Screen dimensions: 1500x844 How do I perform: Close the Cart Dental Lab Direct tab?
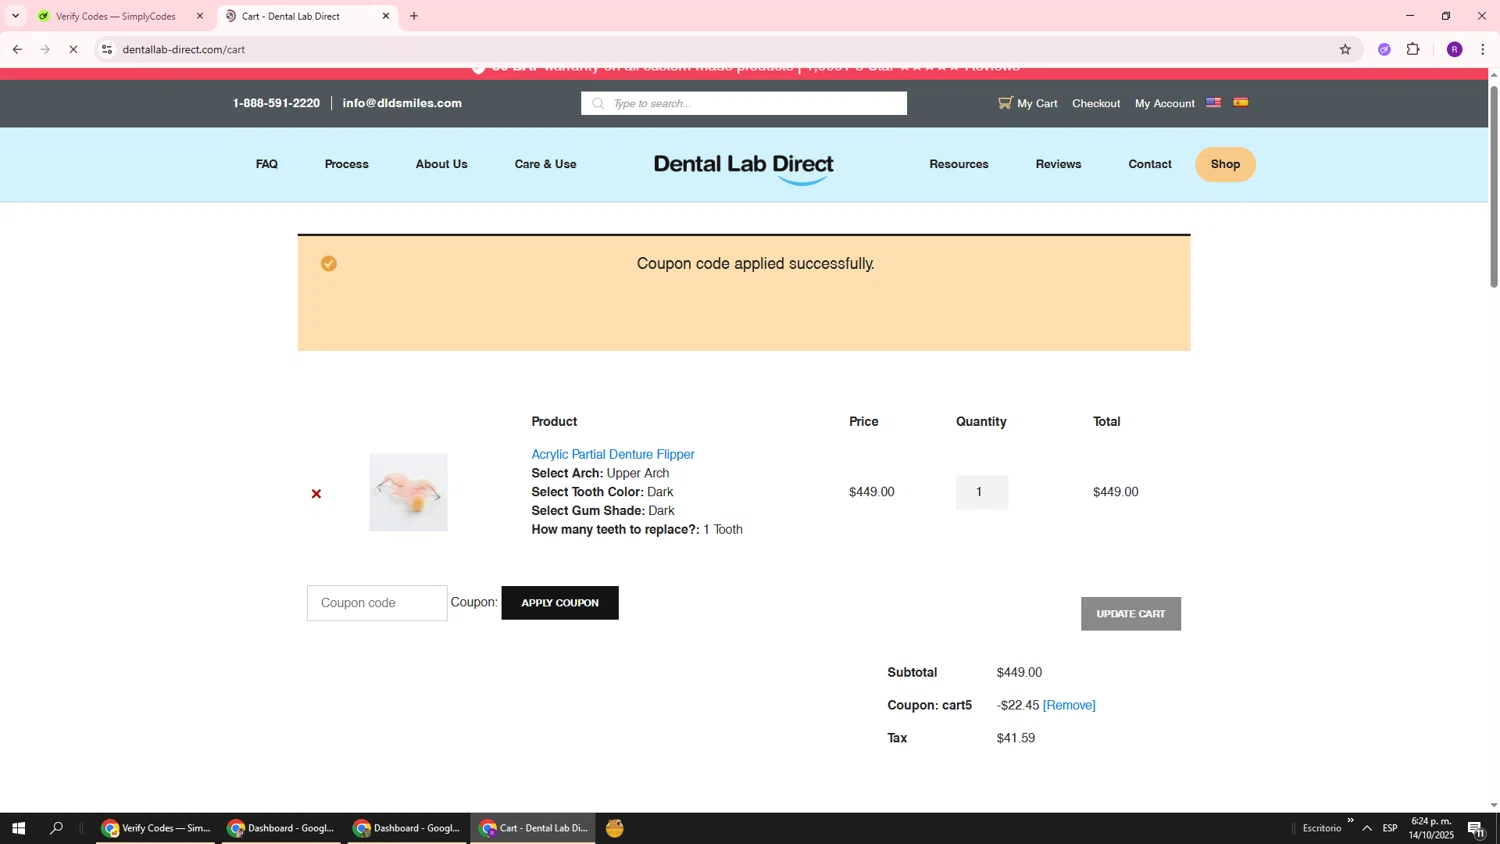pyautogui.click(x=386, y=16)
